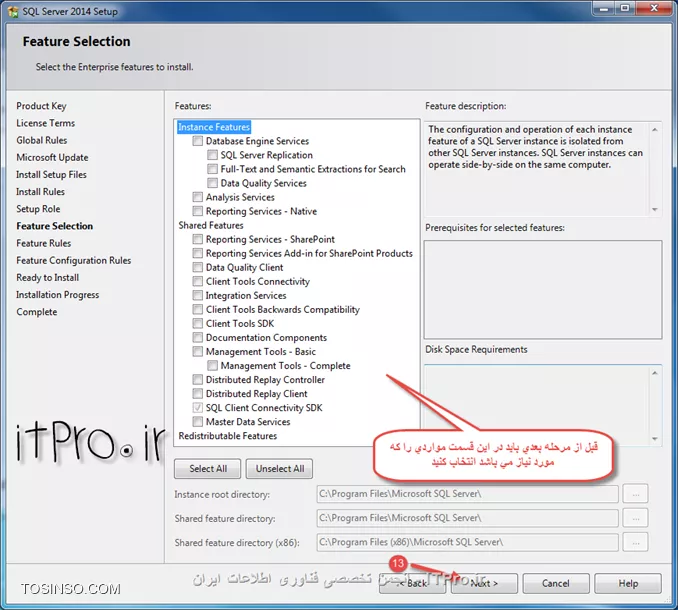Click the Feature Configuration Rules step

(74, 260)
